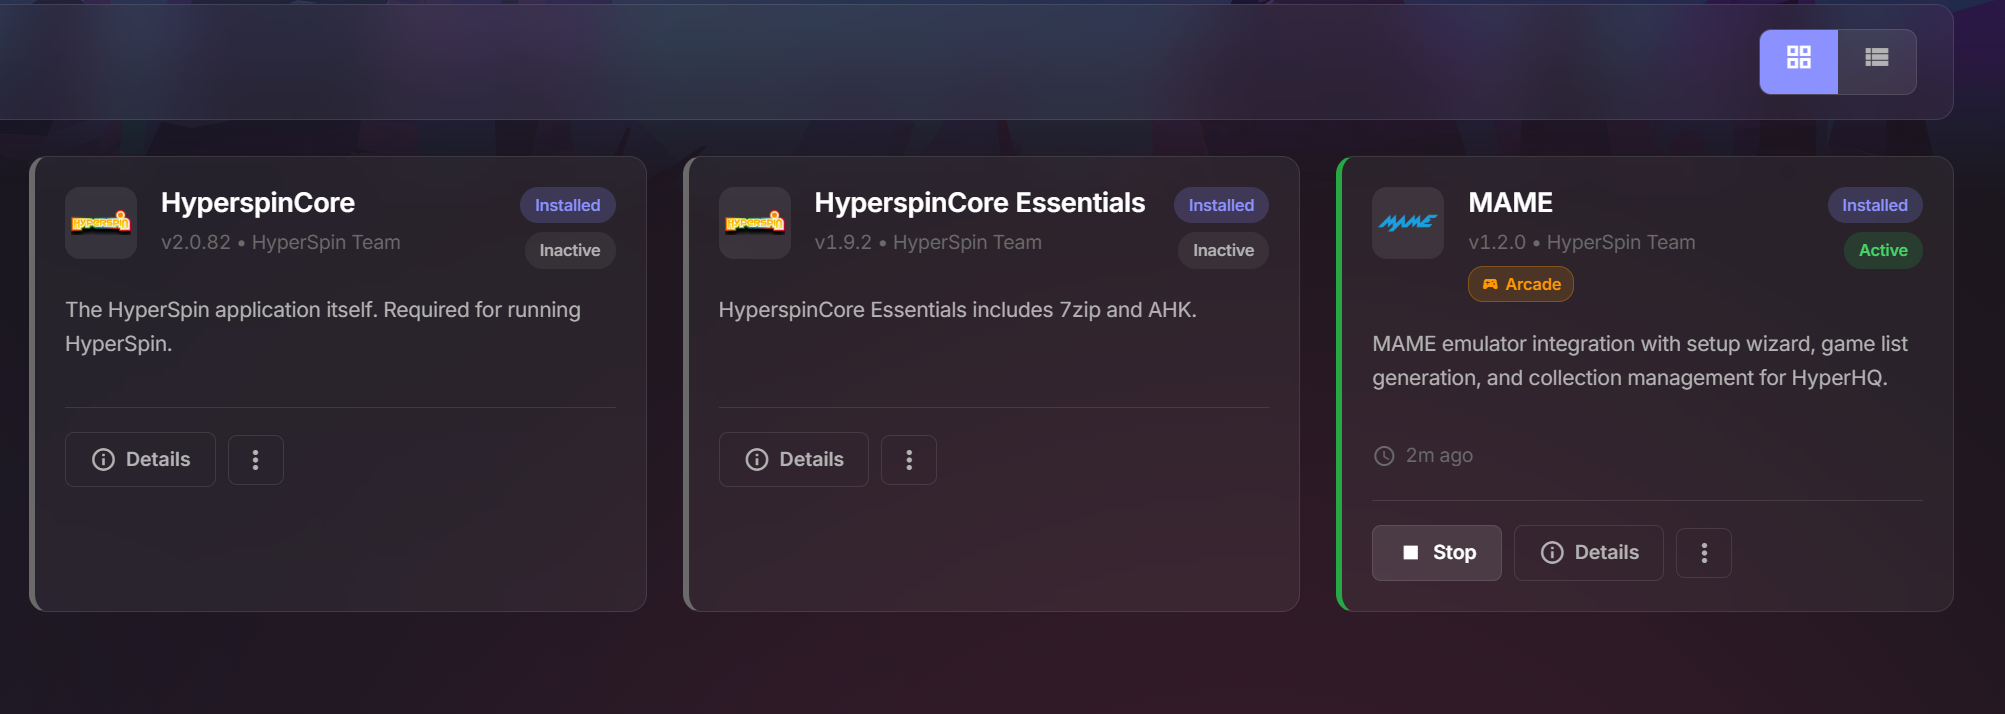Click the Active status badge on MAME
The width and height of the screenshot is (2005, 714).
coord(1882,250)
